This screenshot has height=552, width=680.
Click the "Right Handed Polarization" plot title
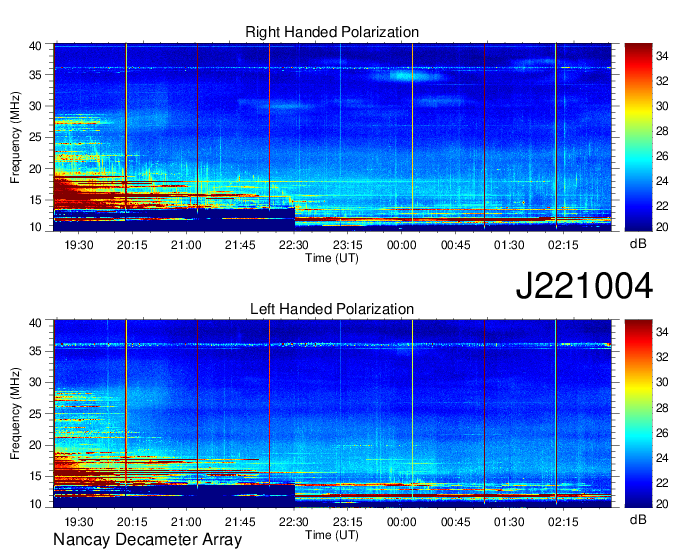332,32
